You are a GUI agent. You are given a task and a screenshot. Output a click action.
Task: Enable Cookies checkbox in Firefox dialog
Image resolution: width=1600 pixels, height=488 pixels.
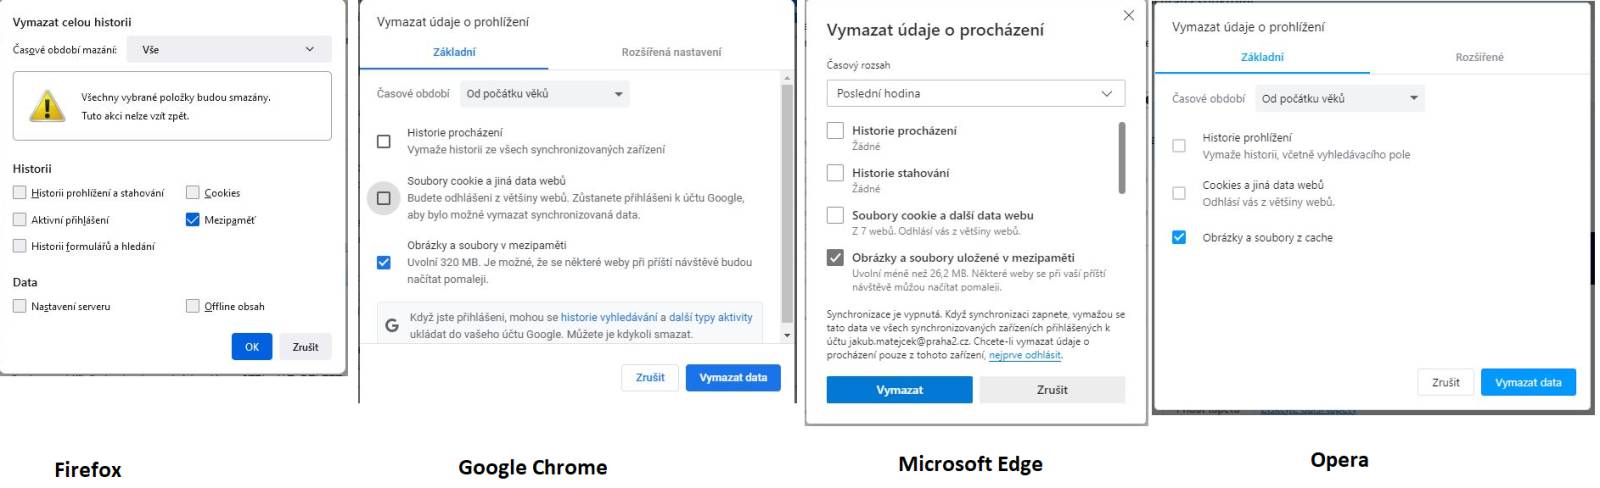tap(193, 193)
